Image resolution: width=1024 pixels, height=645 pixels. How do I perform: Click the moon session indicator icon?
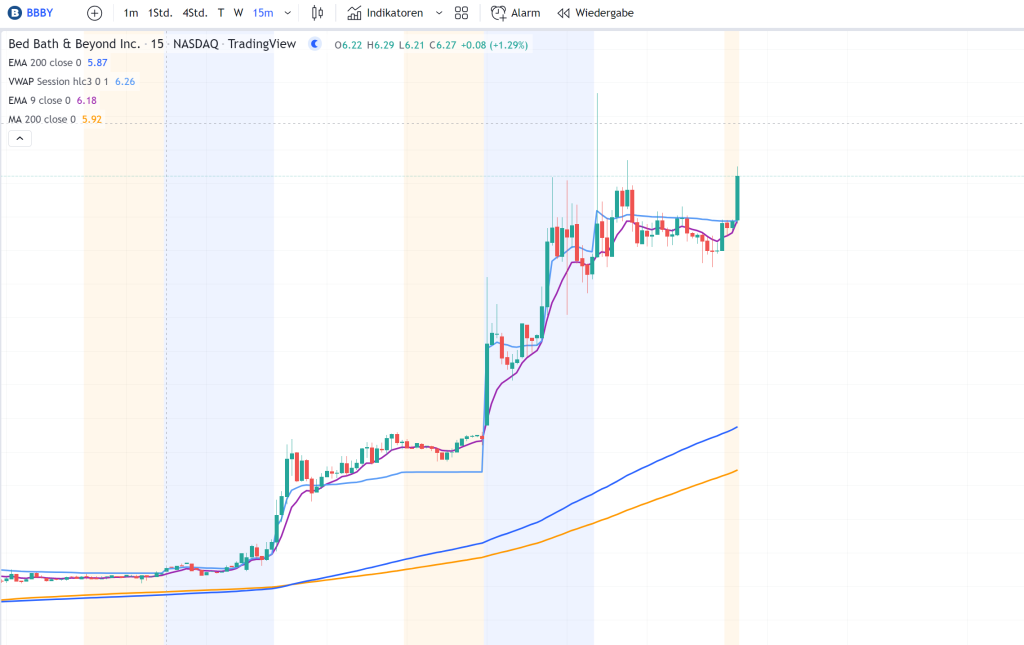click(315, 44)
